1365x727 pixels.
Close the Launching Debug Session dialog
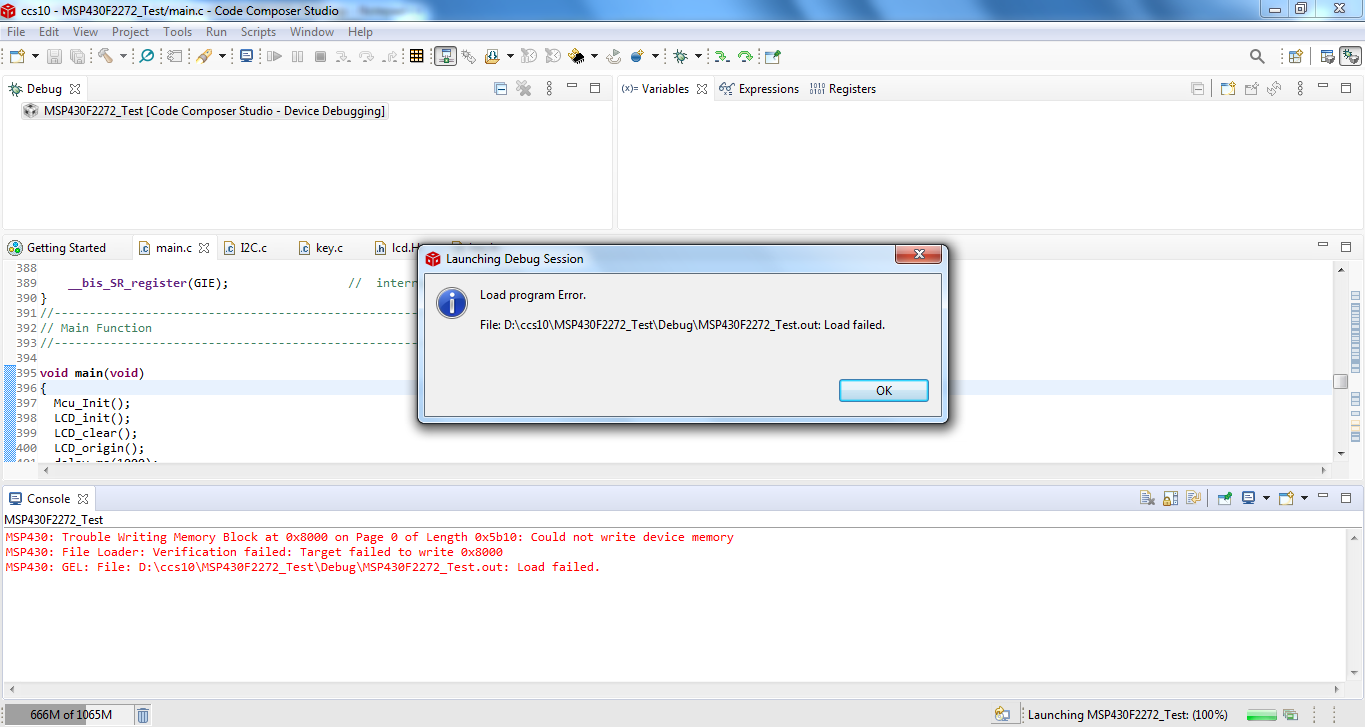tap(918, 256)
